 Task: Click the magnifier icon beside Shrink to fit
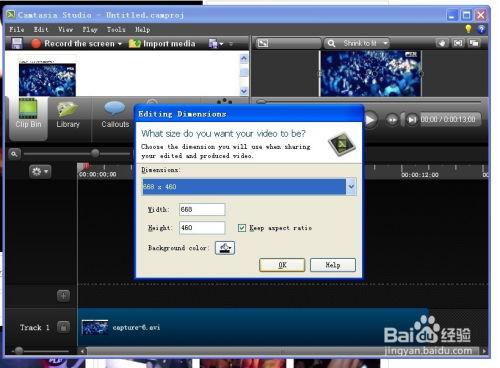[x=331, y=43]
